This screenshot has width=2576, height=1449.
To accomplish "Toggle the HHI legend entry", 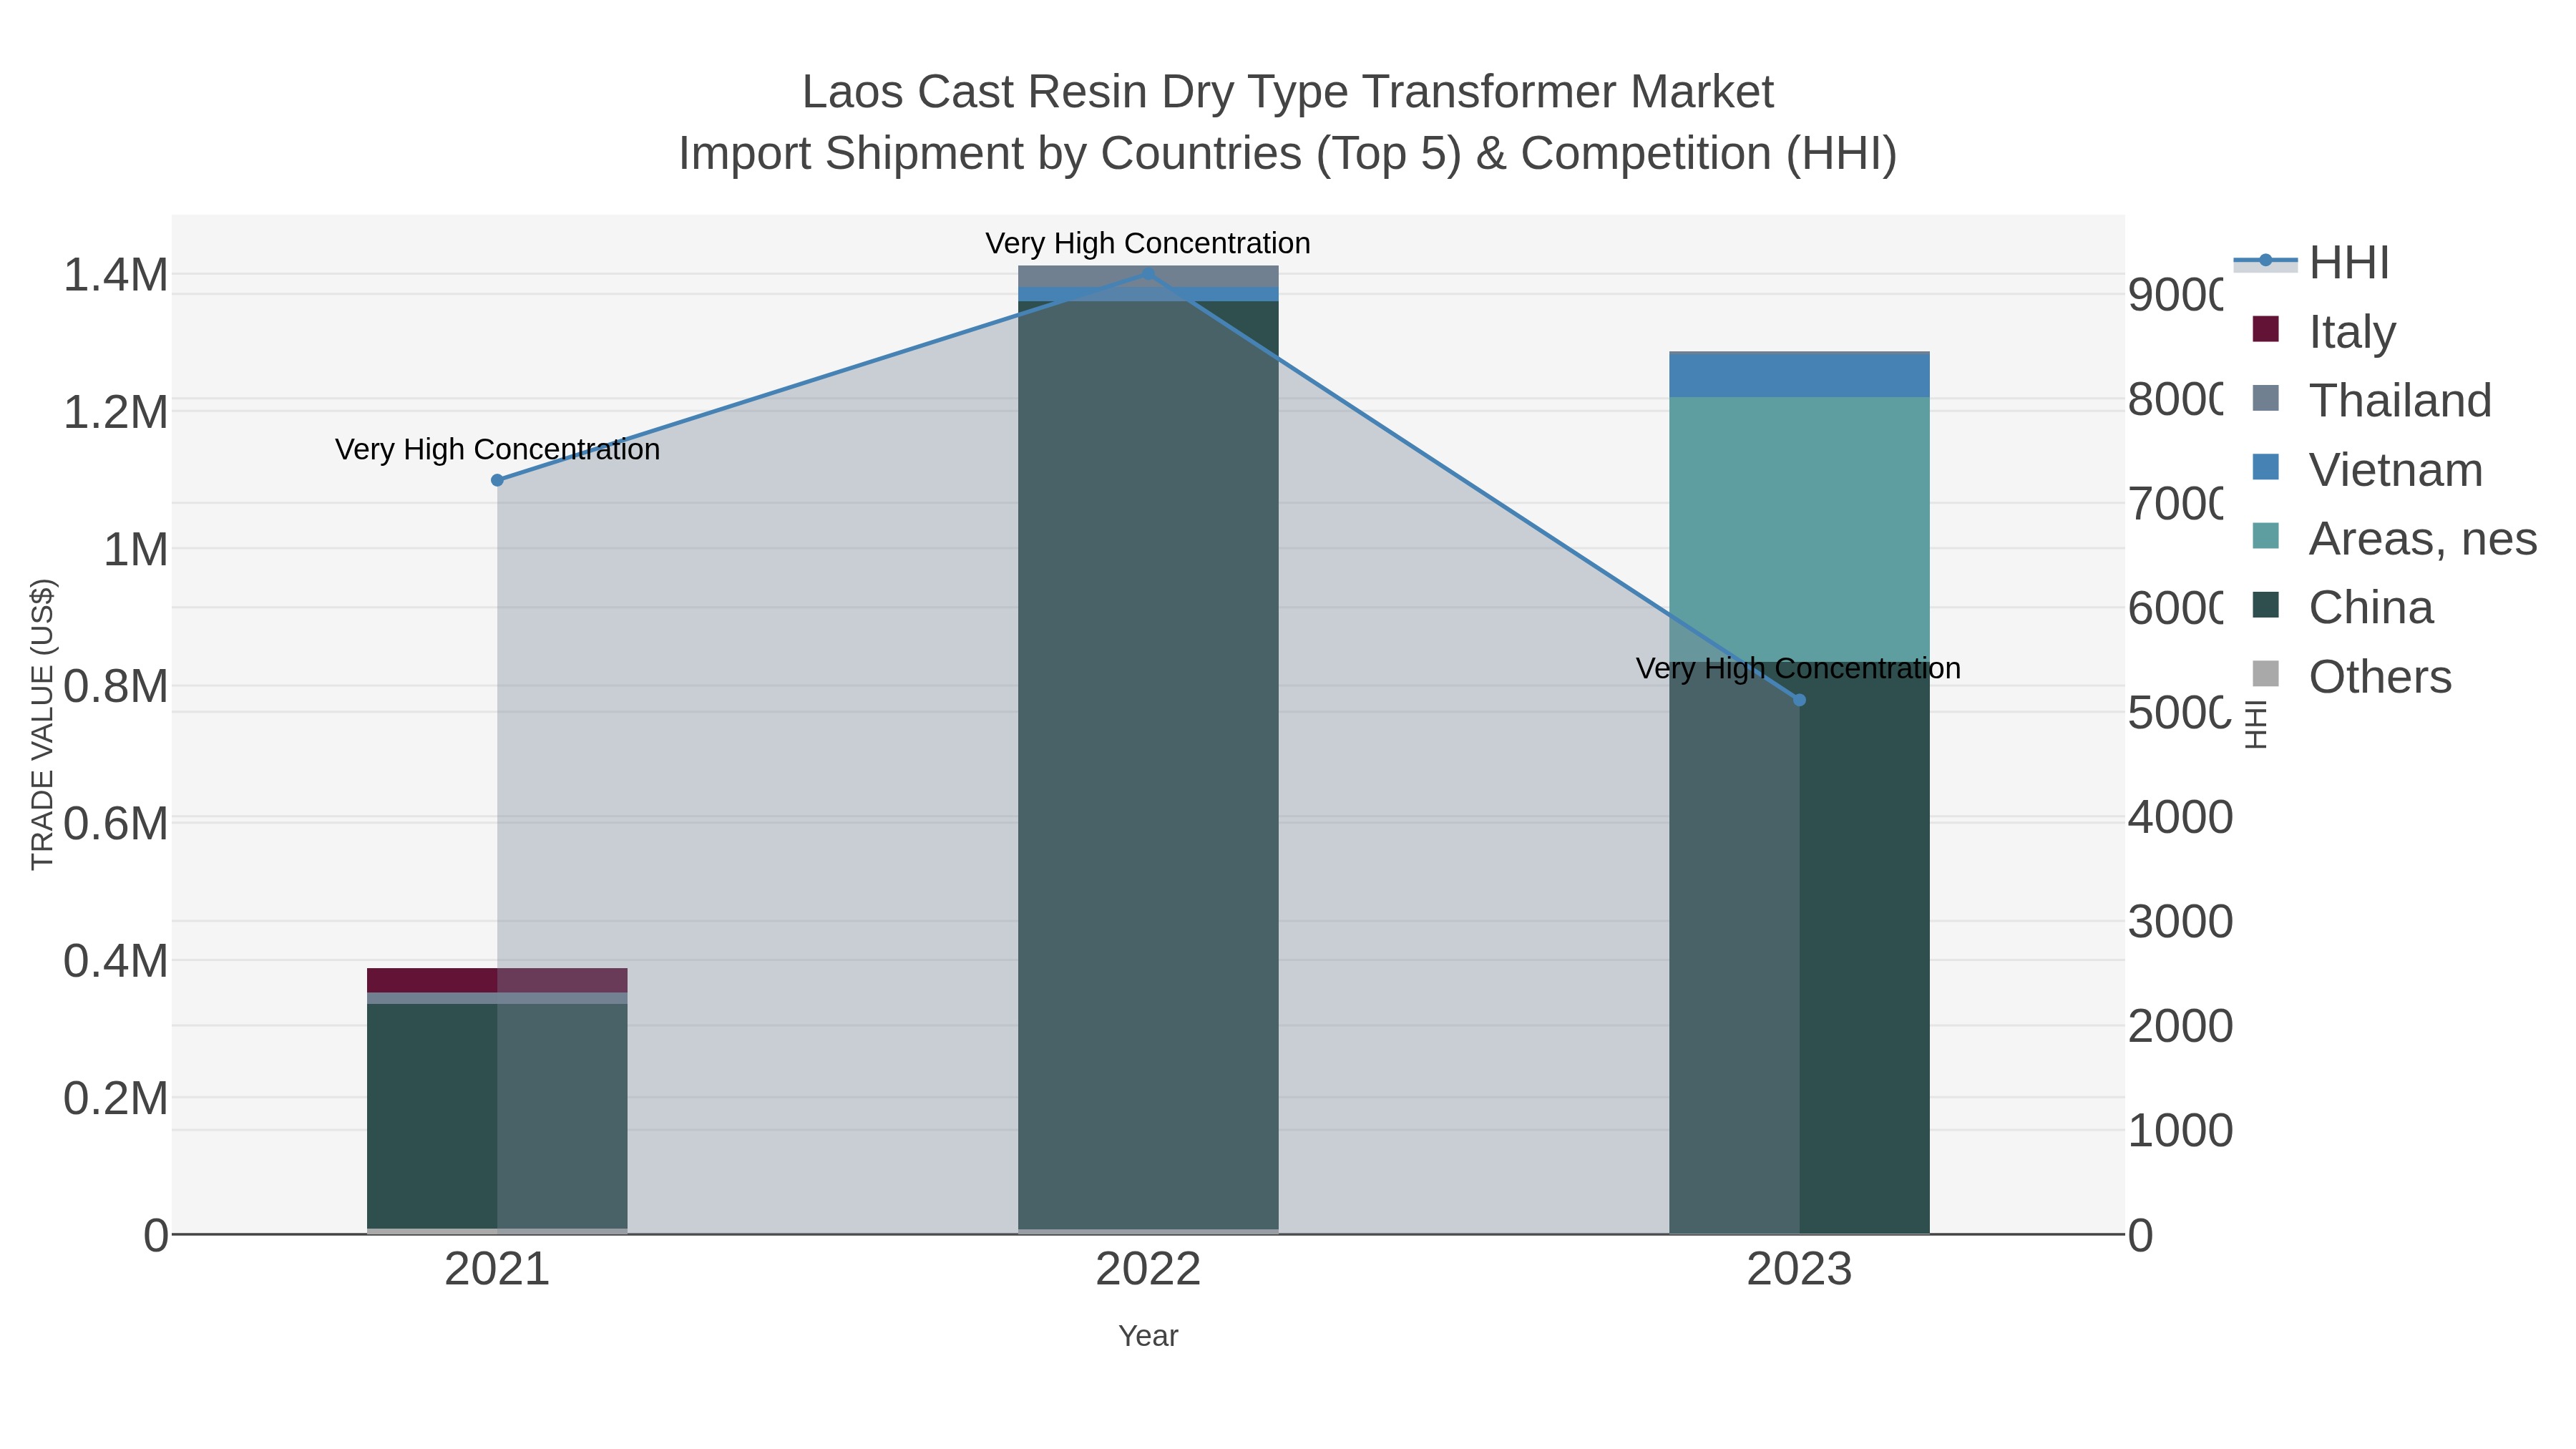I will pos(2311,263).
